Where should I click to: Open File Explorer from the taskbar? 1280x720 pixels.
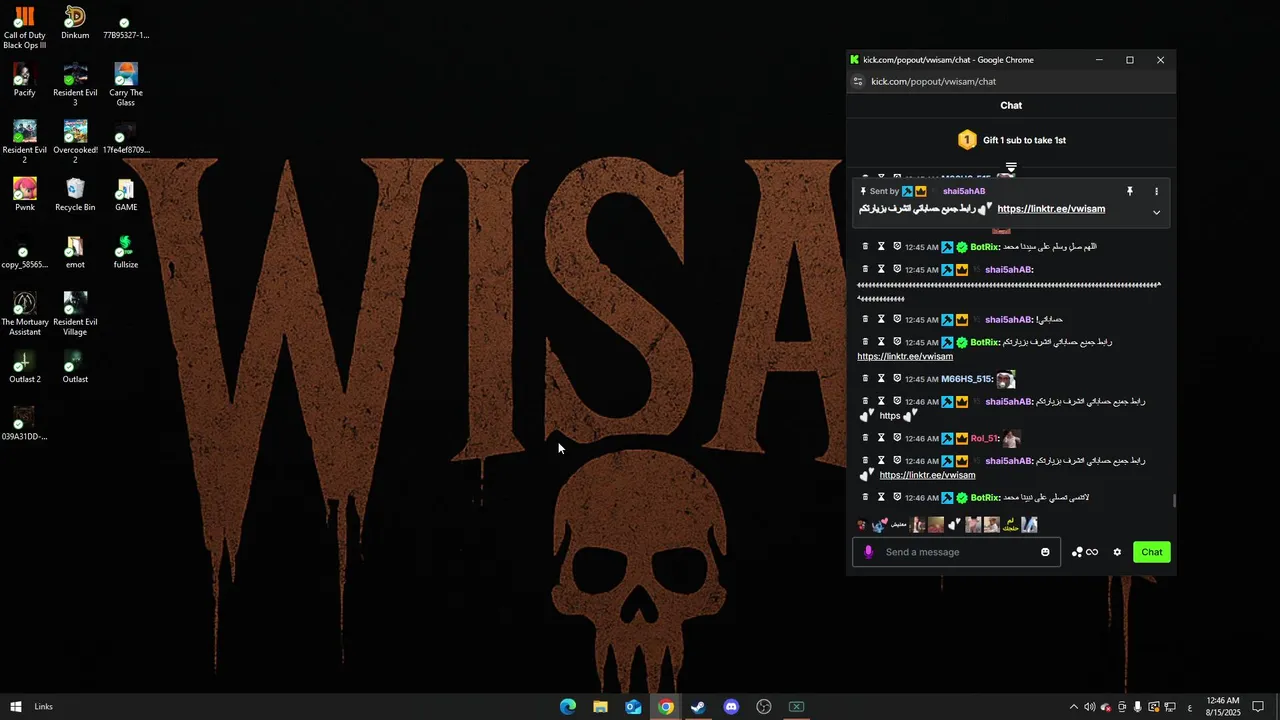click(x=600, y=707)
